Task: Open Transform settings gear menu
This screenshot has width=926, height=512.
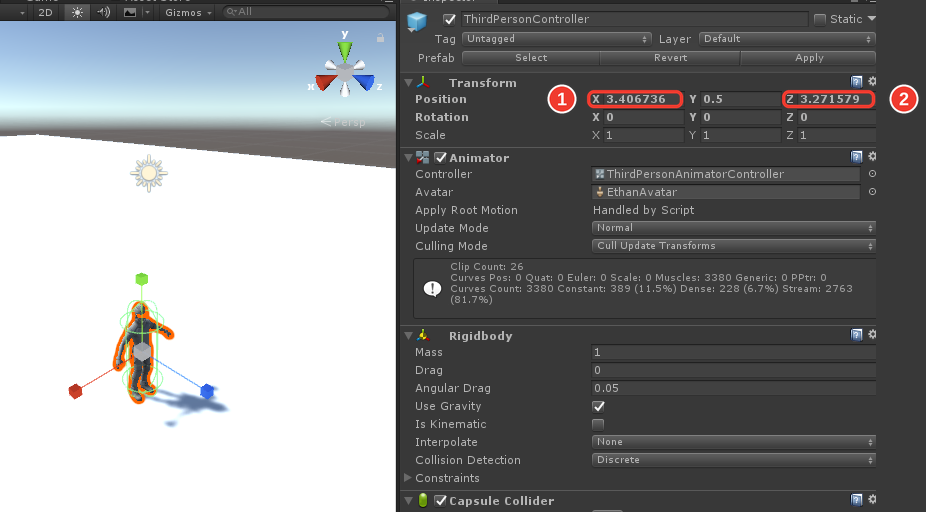Action: (872, 81)
